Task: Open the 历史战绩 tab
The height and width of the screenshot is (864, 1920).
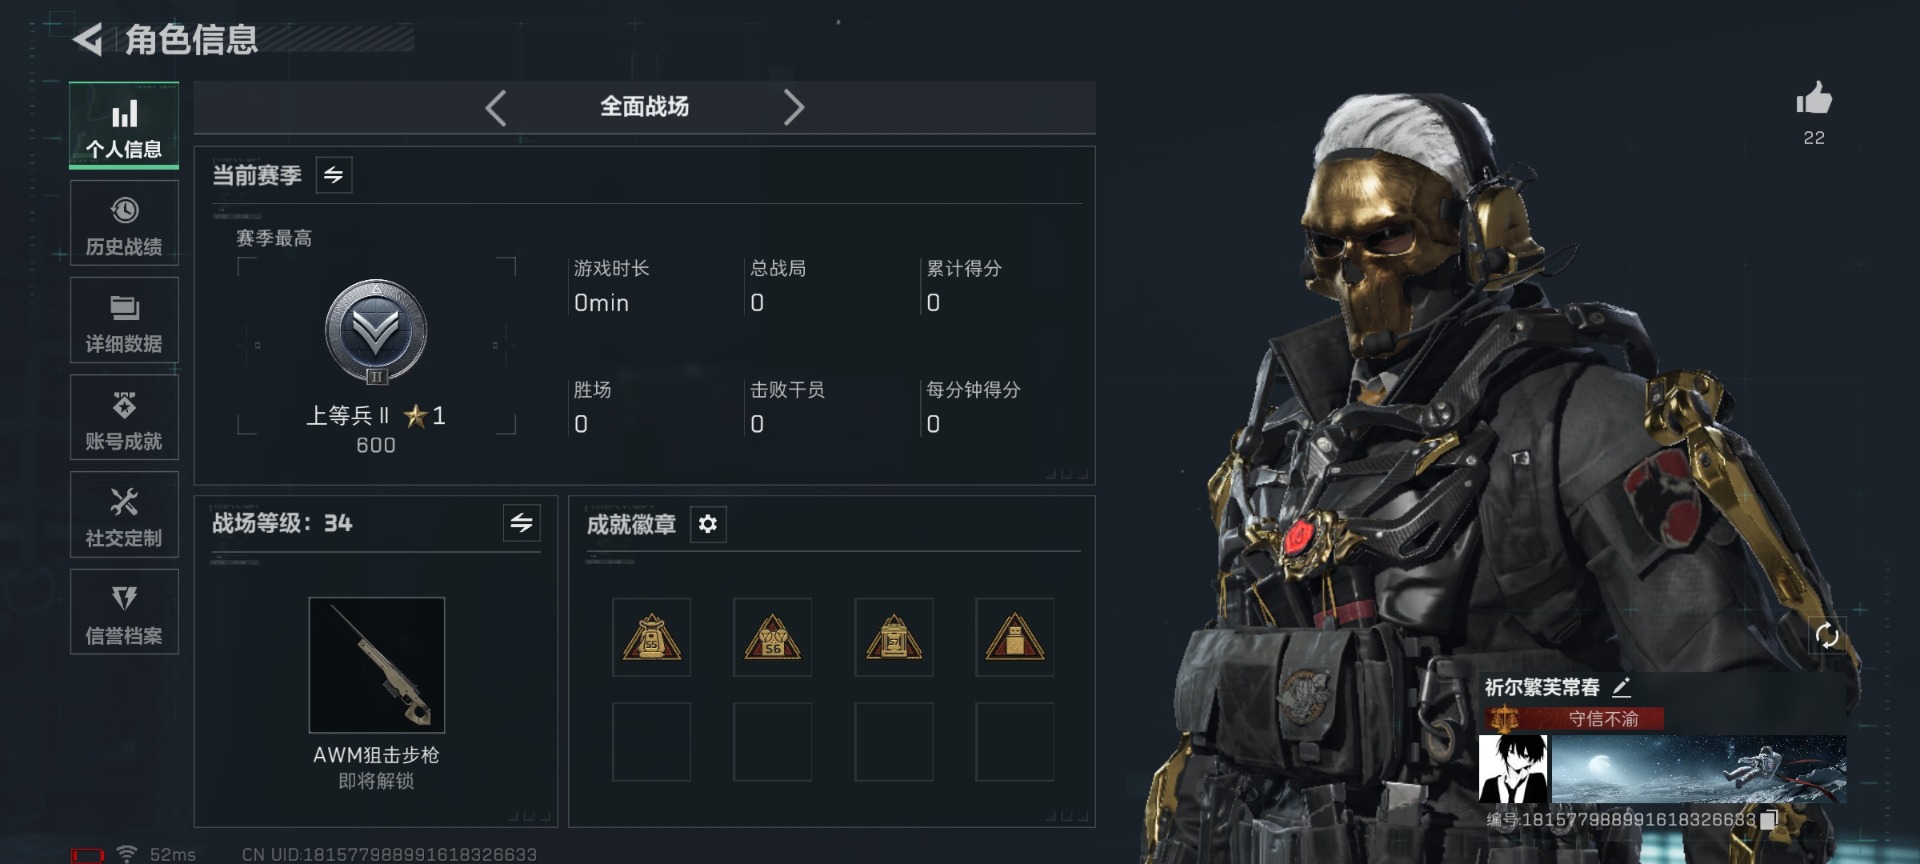Action: 124,224
